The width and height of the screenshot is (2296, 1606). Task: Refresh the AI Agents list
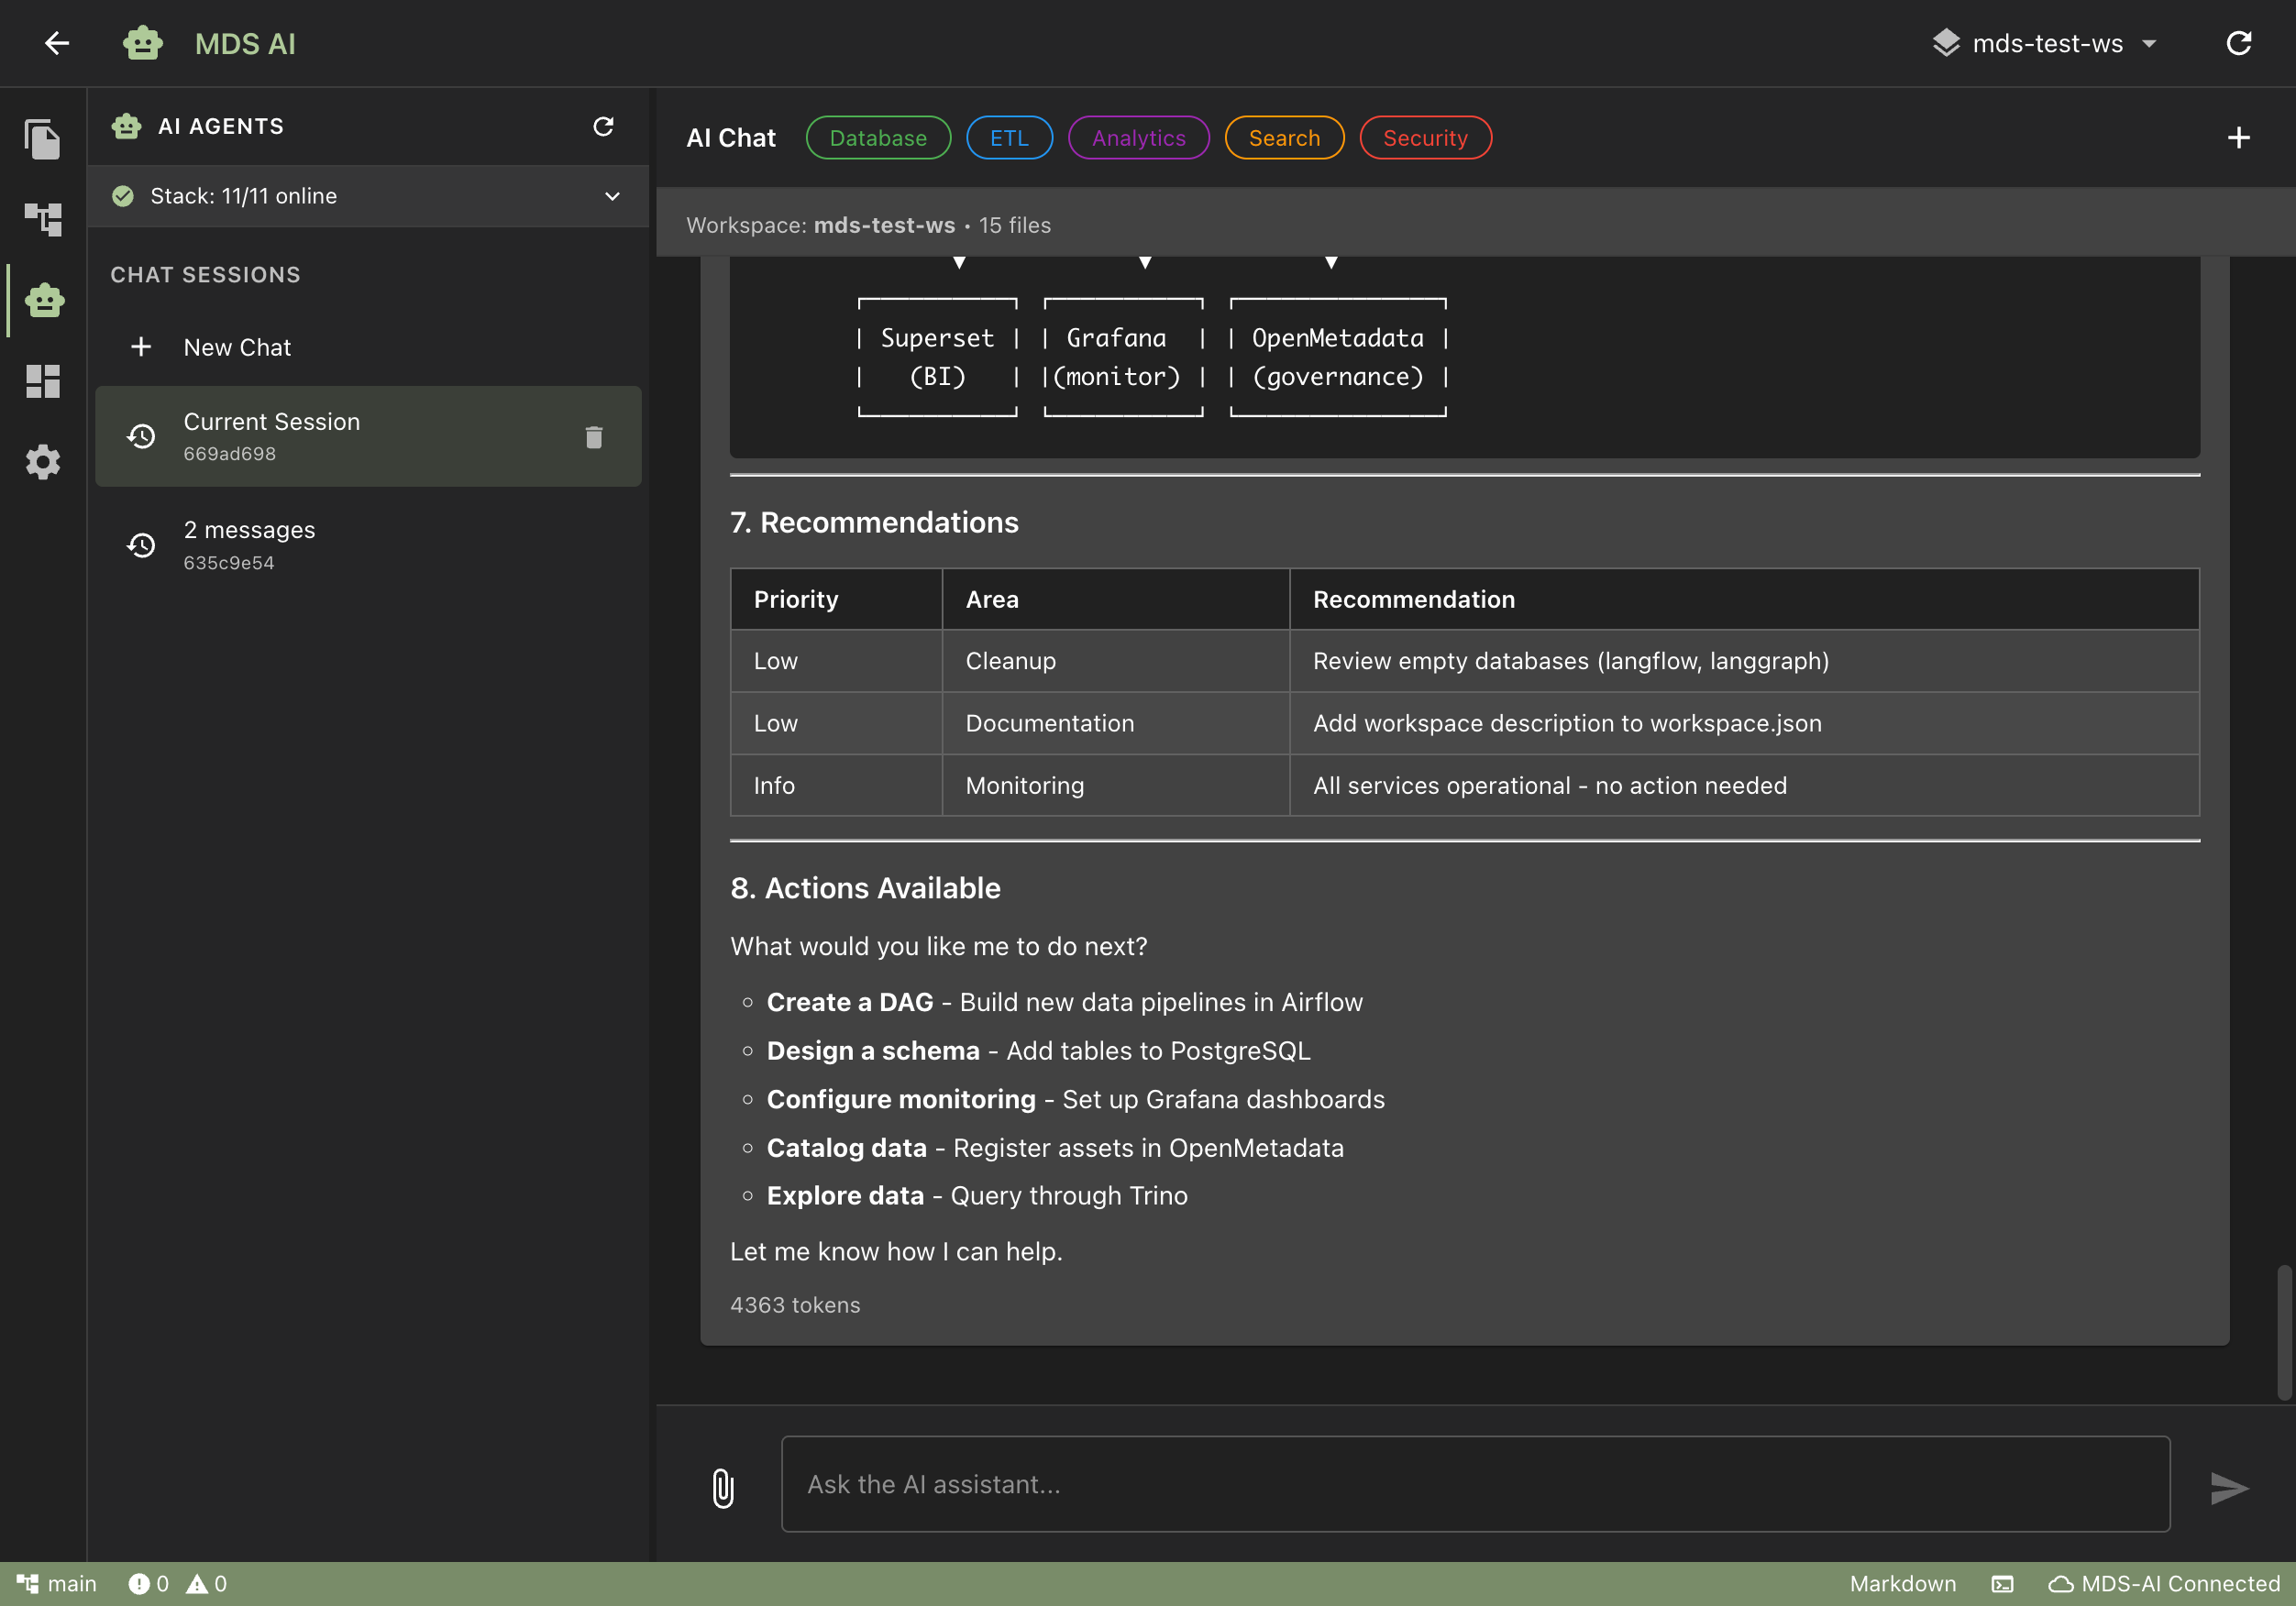click(604, 126)
